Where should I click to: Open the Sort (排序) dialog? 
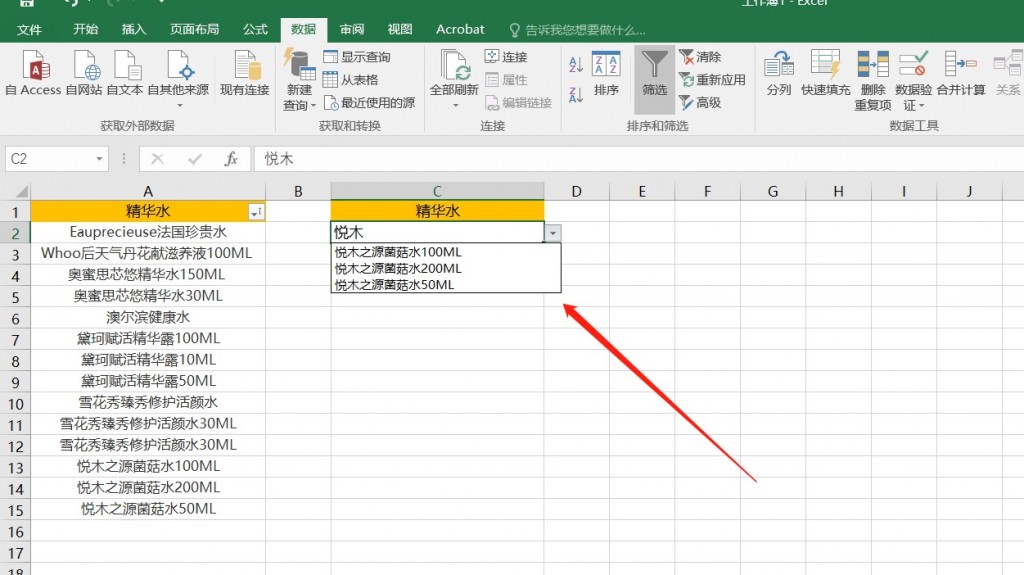[606, 73]
